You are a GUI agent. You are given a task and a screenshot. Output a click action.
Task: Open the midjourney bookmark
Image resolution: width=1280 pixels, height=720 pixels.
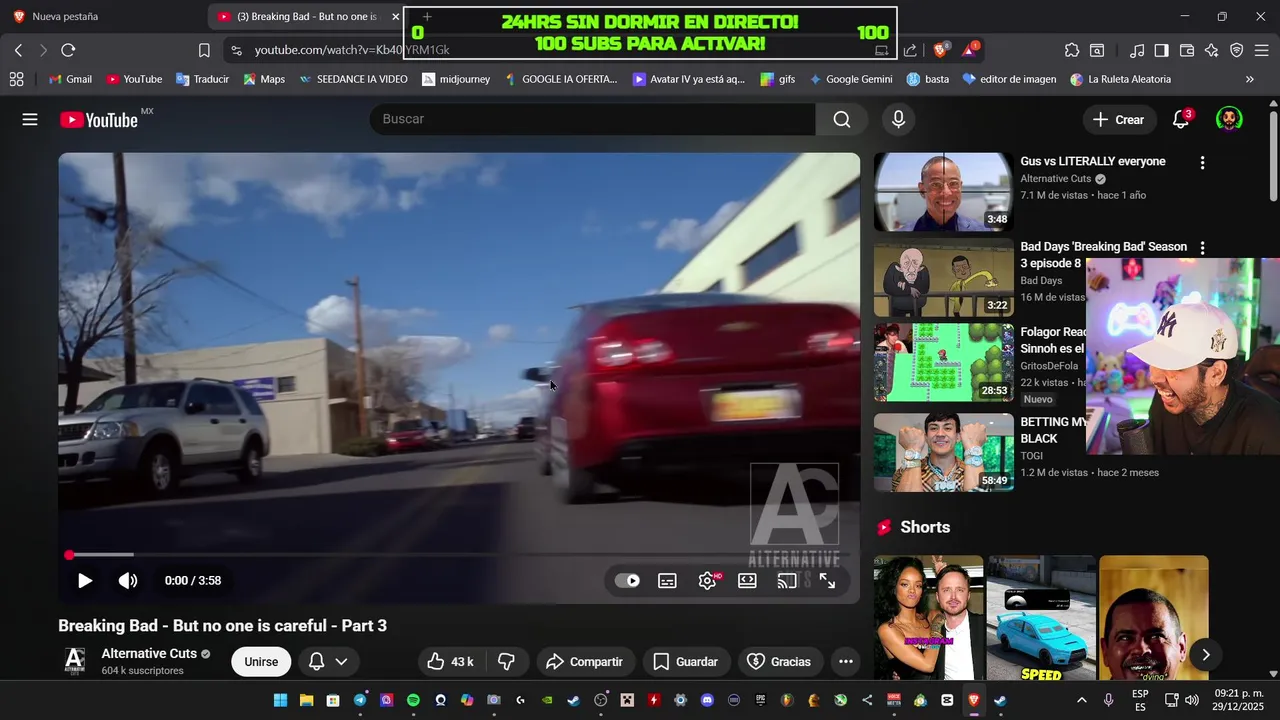tap(456, 79)
